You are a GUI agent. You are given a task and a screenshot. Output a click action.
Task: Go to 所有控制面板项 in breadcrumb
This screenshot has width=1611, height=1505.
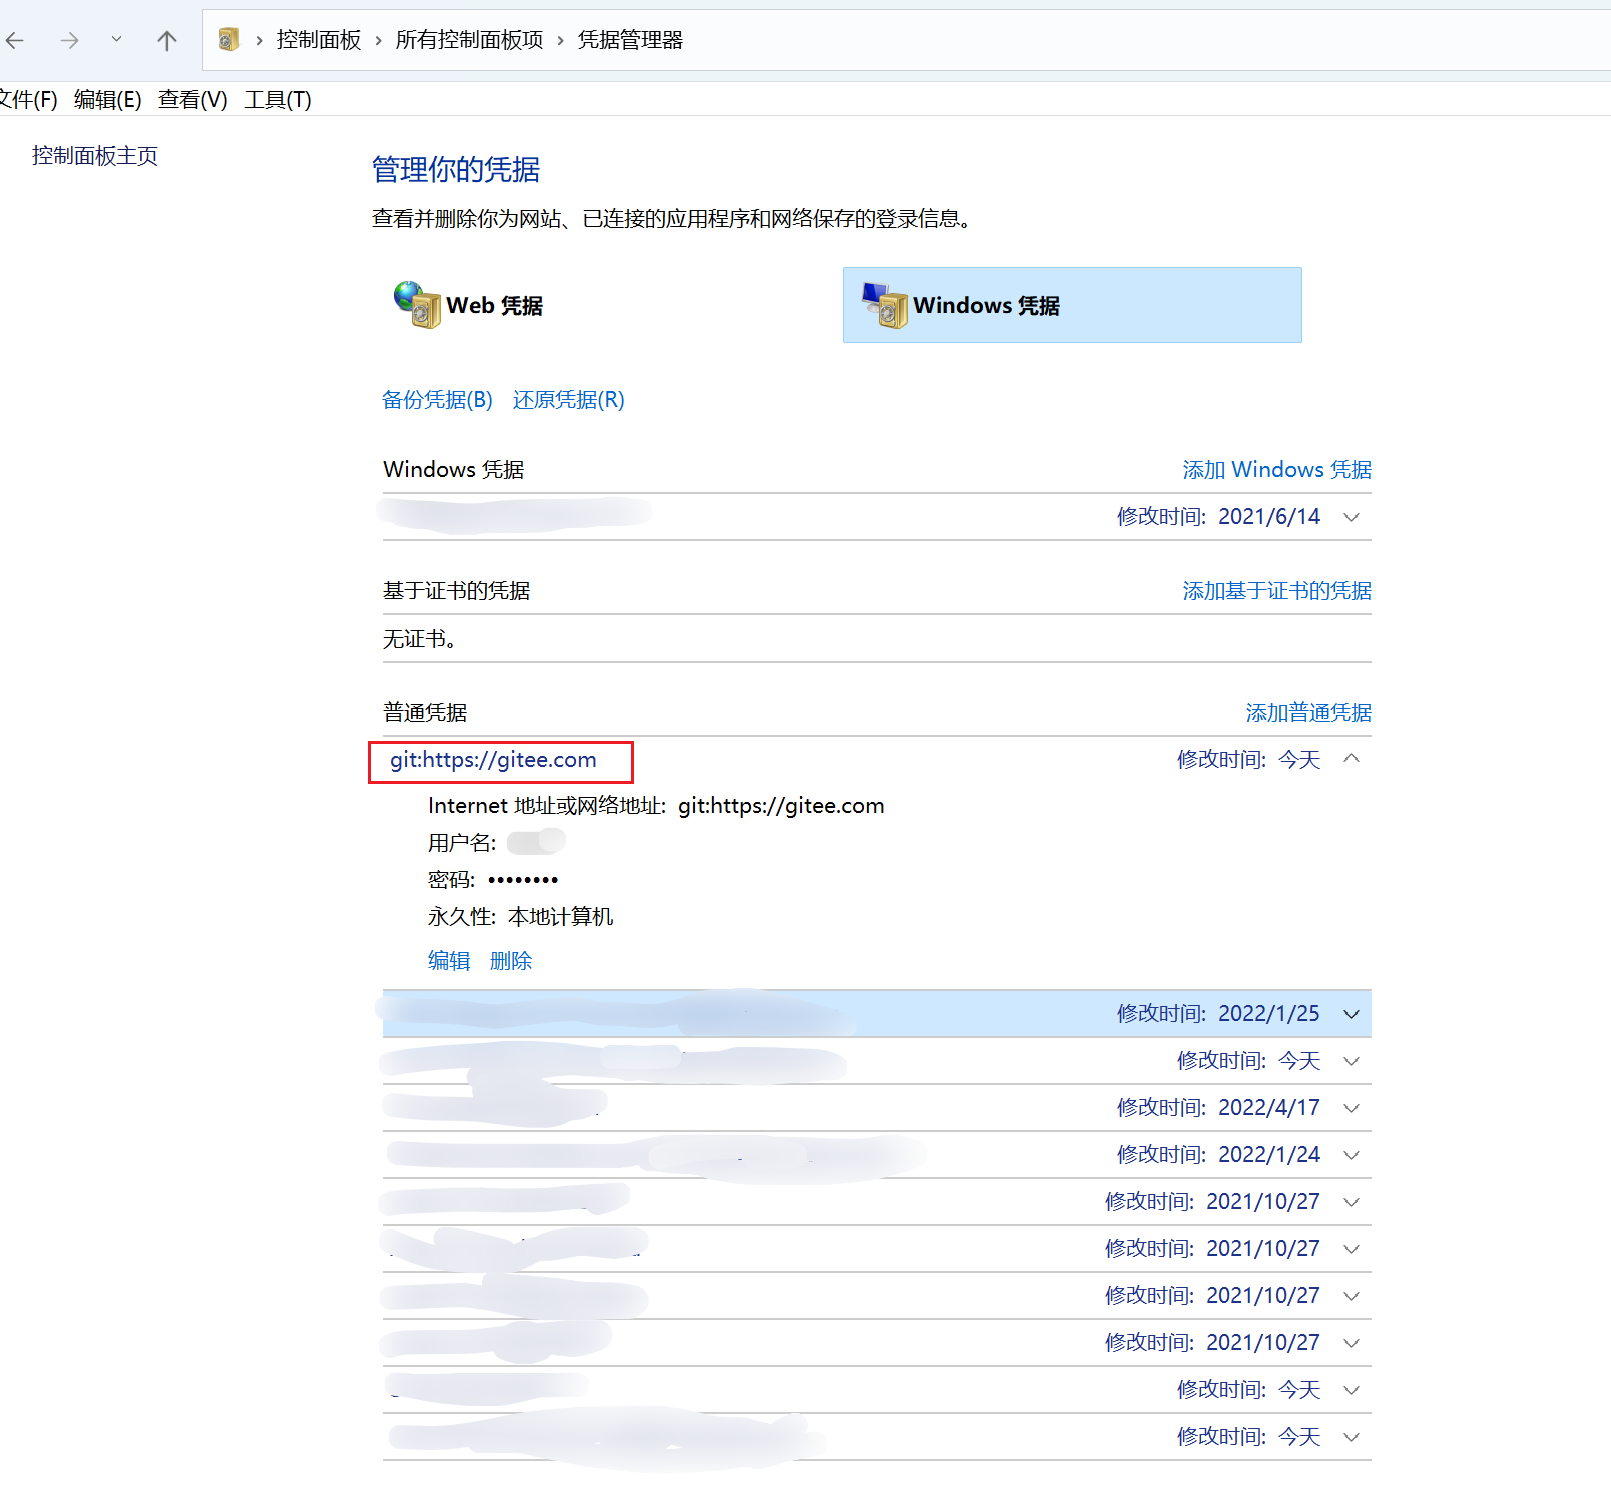click(x=469, y=40)
